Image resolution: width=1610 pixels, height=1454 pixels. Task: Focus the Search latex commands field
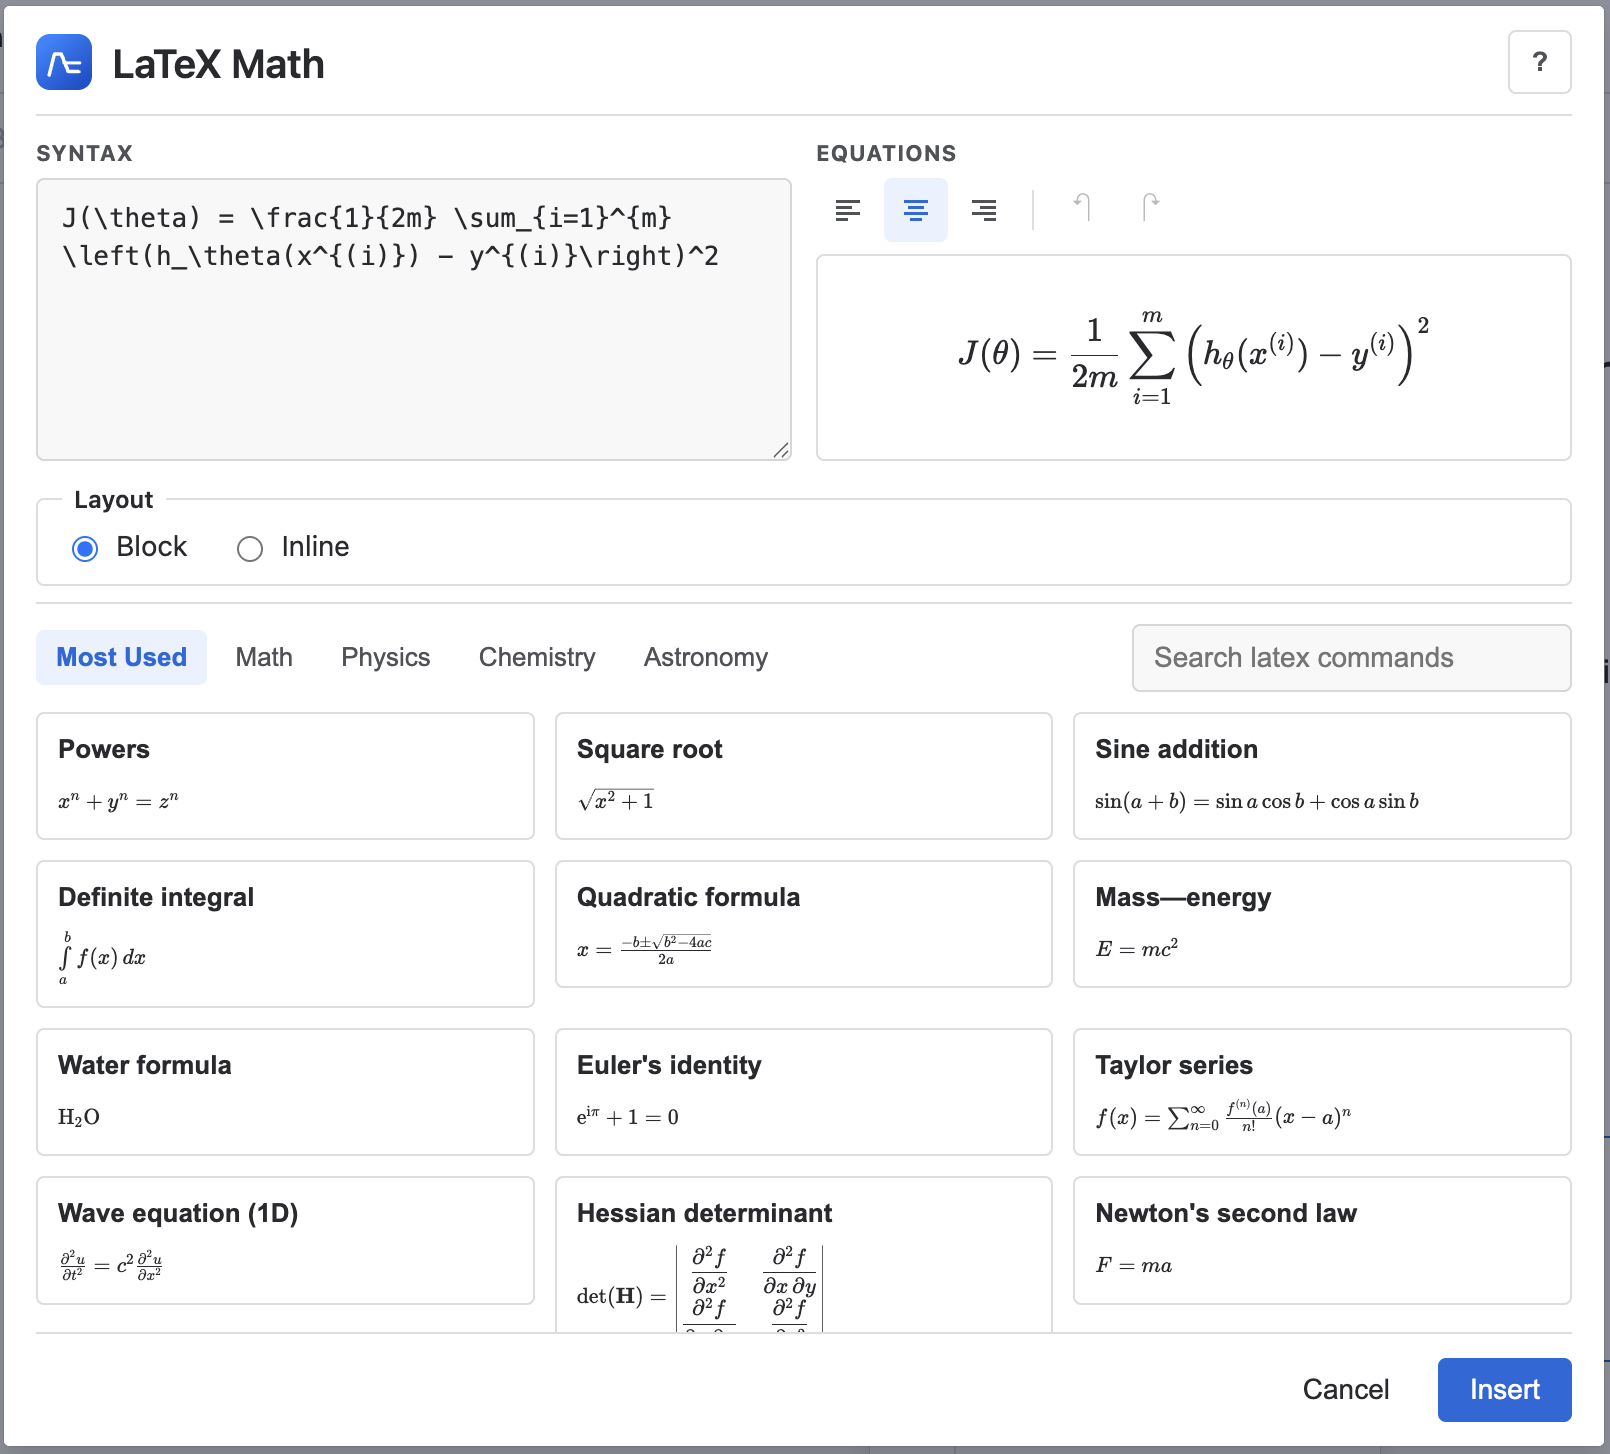pos(1351,658)
